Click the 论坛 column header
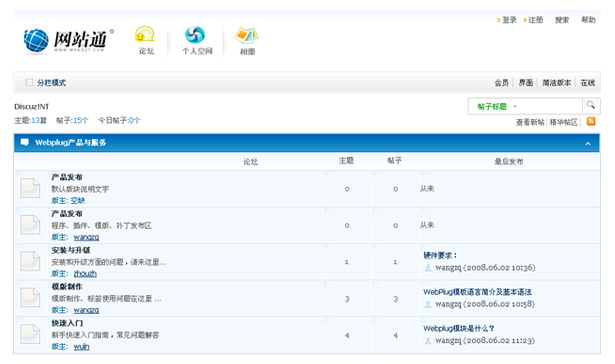The image size is (615, 364). tap(250, 162)
